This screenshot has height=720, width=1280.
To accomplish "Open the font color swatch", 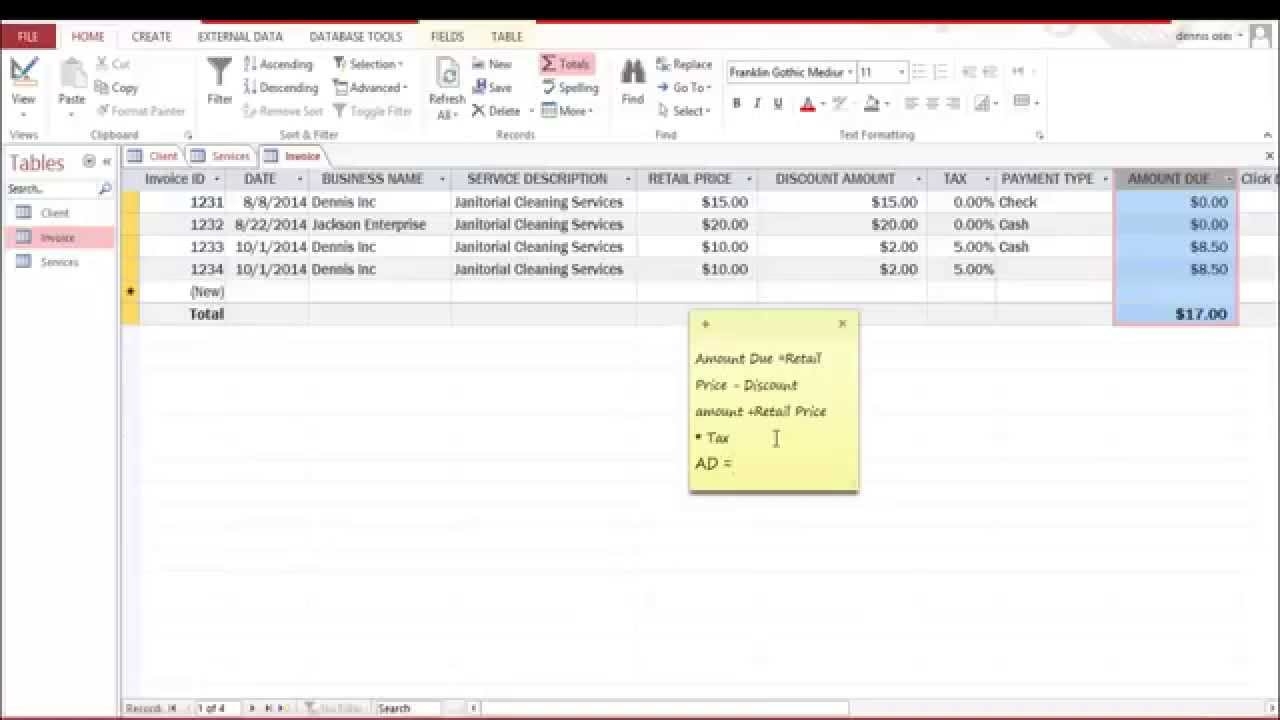I will click(x=806, y=103).
